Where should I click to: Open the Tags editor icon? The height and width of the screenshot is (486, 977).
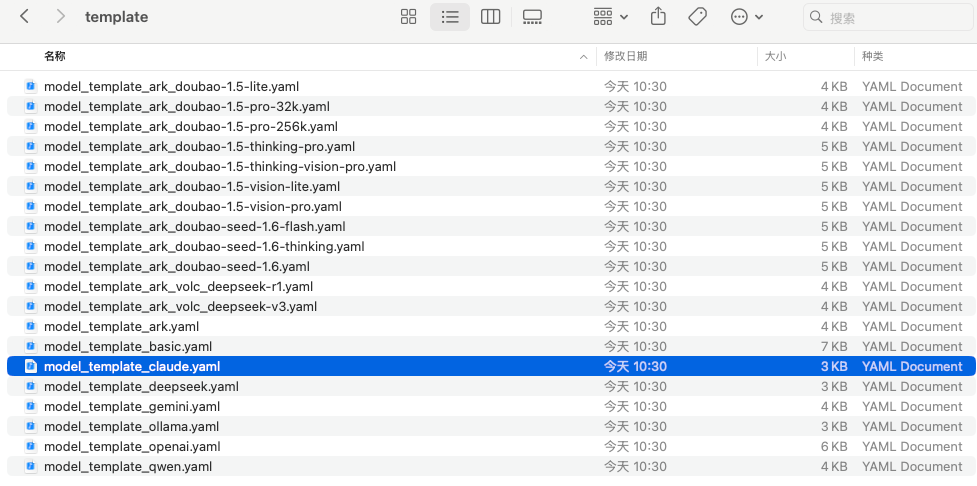(698, 17)
